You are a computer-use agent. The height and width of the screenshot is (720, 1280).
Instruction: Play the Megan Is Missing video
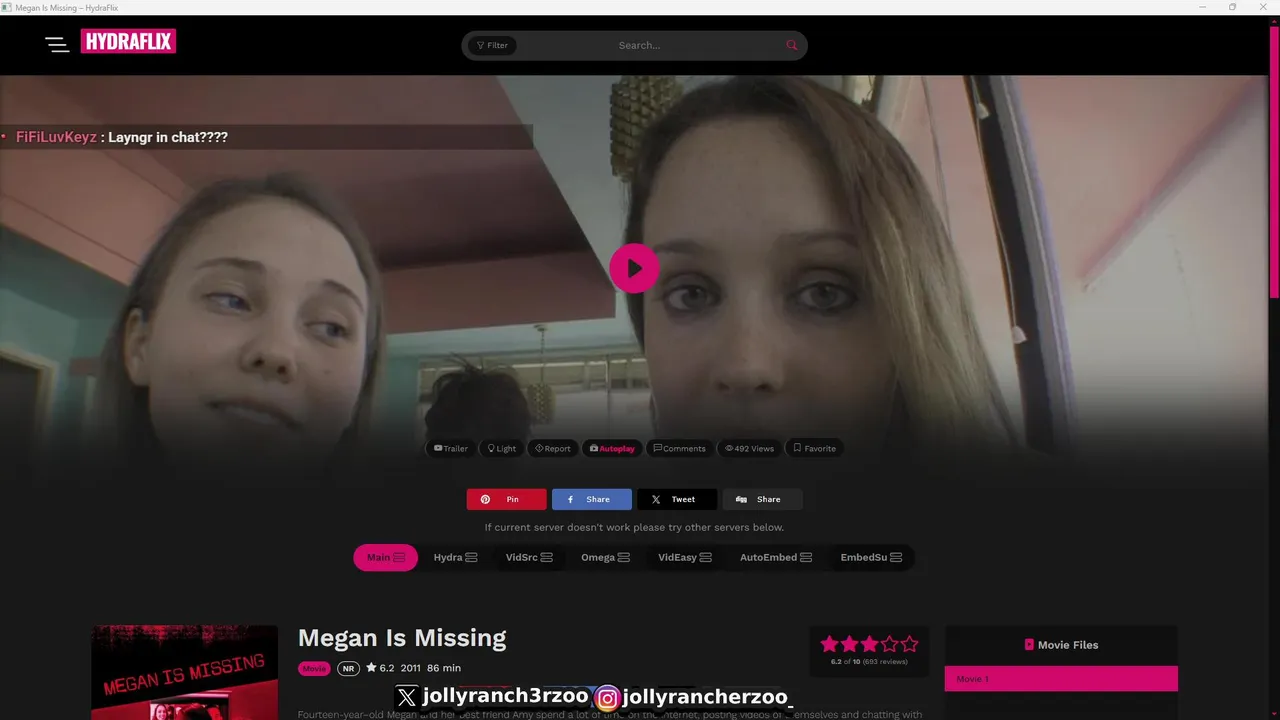(634, 268)
